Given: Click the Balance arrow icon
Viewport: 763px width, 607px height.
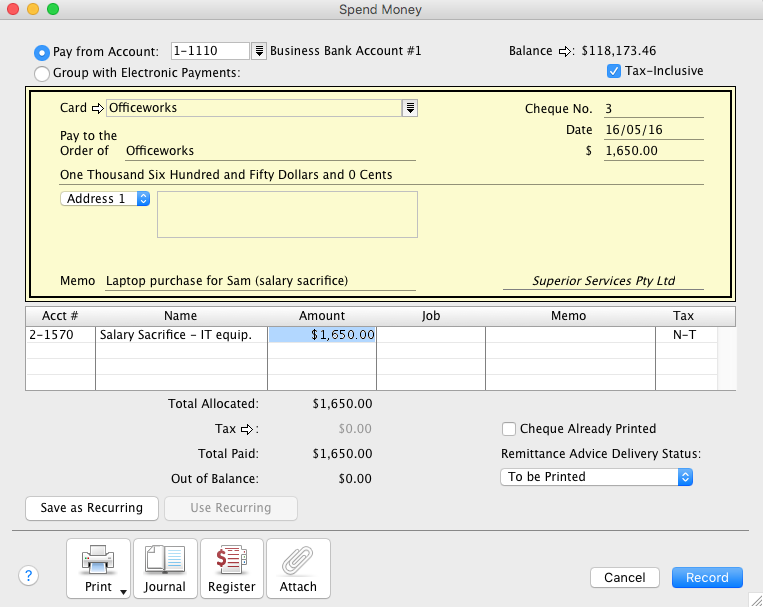Looking at the screenshot, I should pos(567,51).
